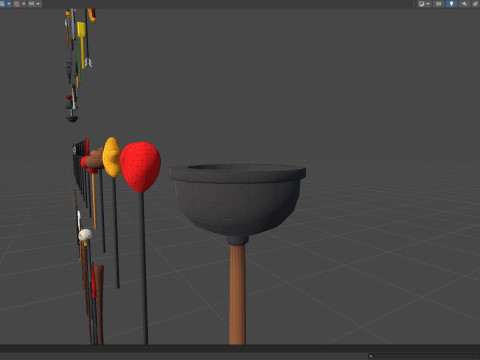480x360 pixels.
Task: Select the wooden plunger handle
Action: (237, 295)
